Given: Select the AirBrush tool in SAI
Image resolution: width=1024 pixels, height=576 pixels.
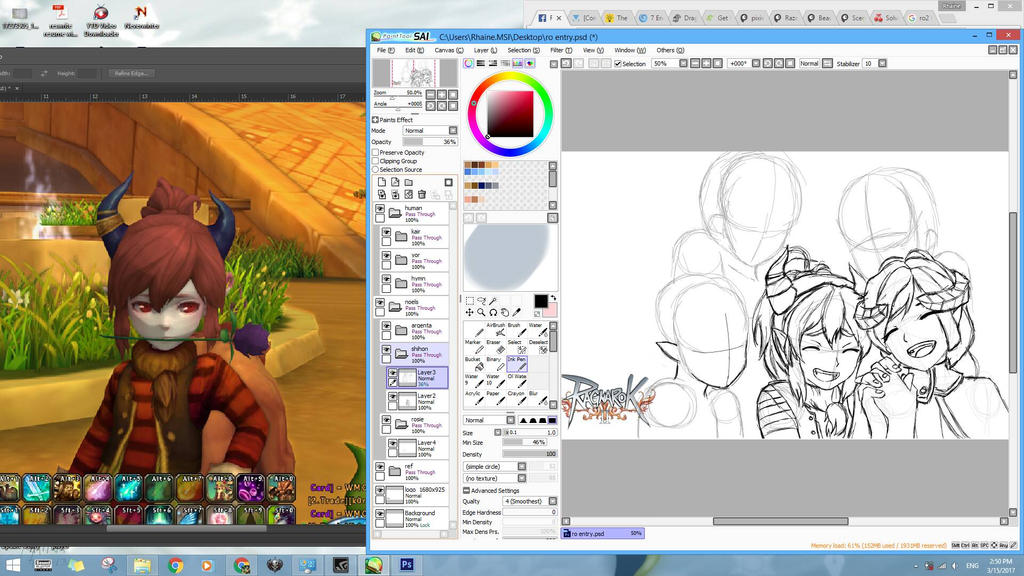Looking at the screenshot, I should point(496,330).
